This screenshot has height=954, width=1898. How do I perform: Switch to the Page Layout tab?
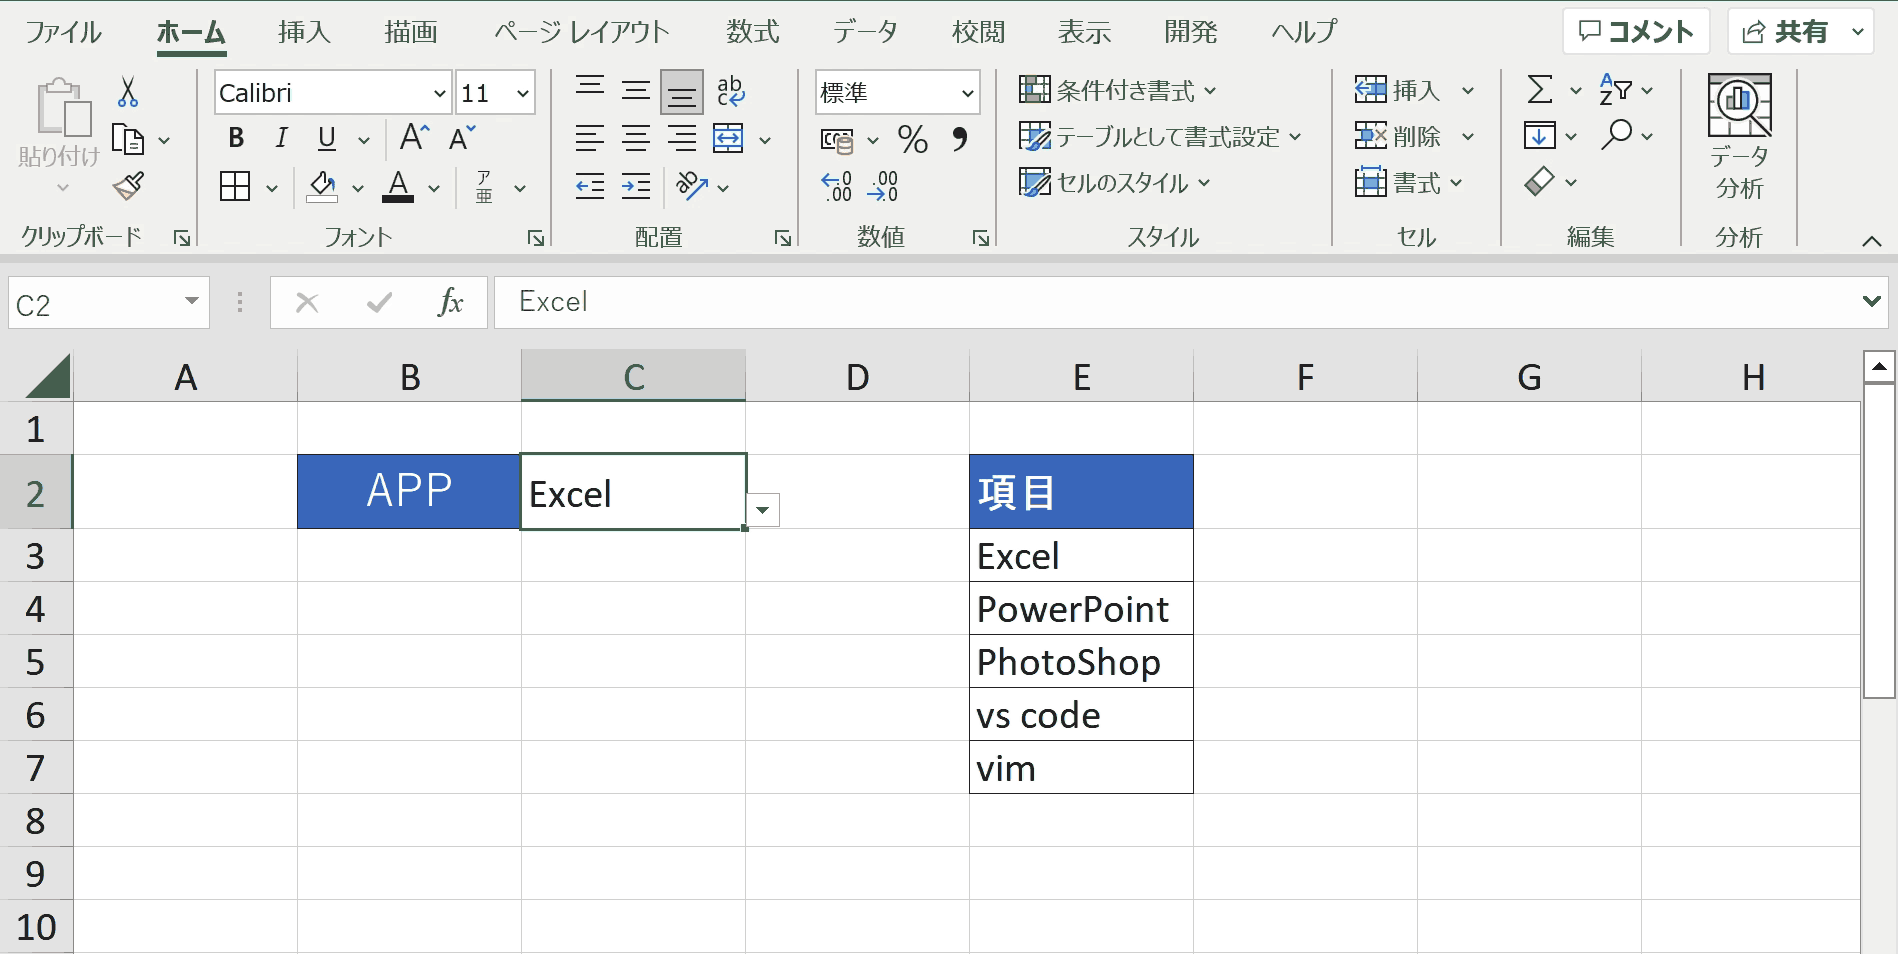[x=581, y=32]
